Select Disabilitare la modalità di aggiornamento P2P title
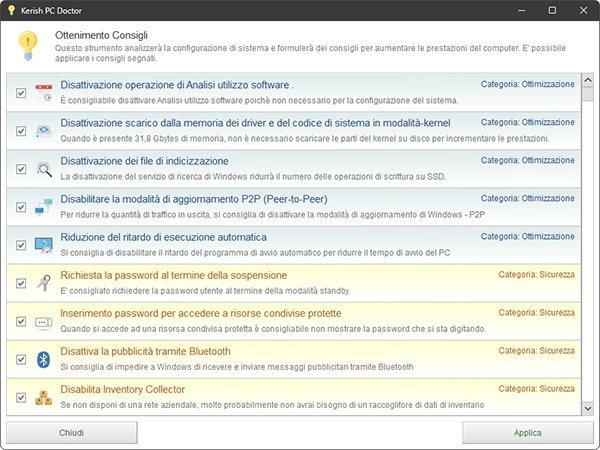Viewport: 600px width, 450px height. 194,199
